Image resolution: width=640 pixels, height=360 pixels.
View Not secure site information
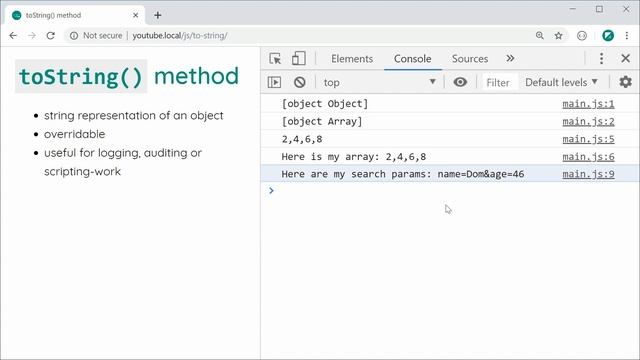point(96,36)
